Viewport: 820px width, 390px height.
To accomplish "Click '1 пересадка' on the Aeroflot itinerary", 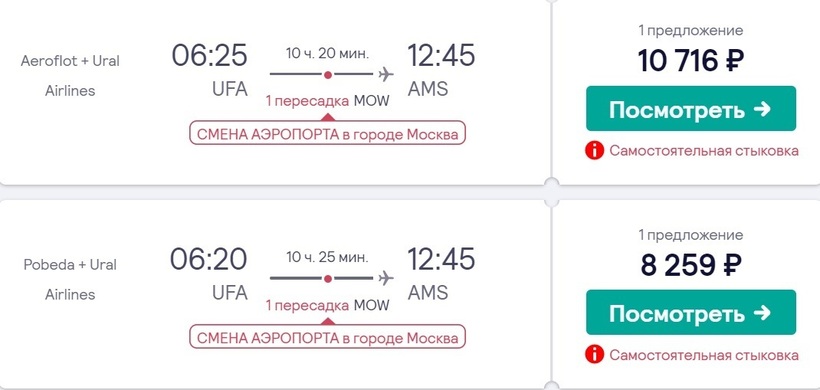I will point(307,101).
